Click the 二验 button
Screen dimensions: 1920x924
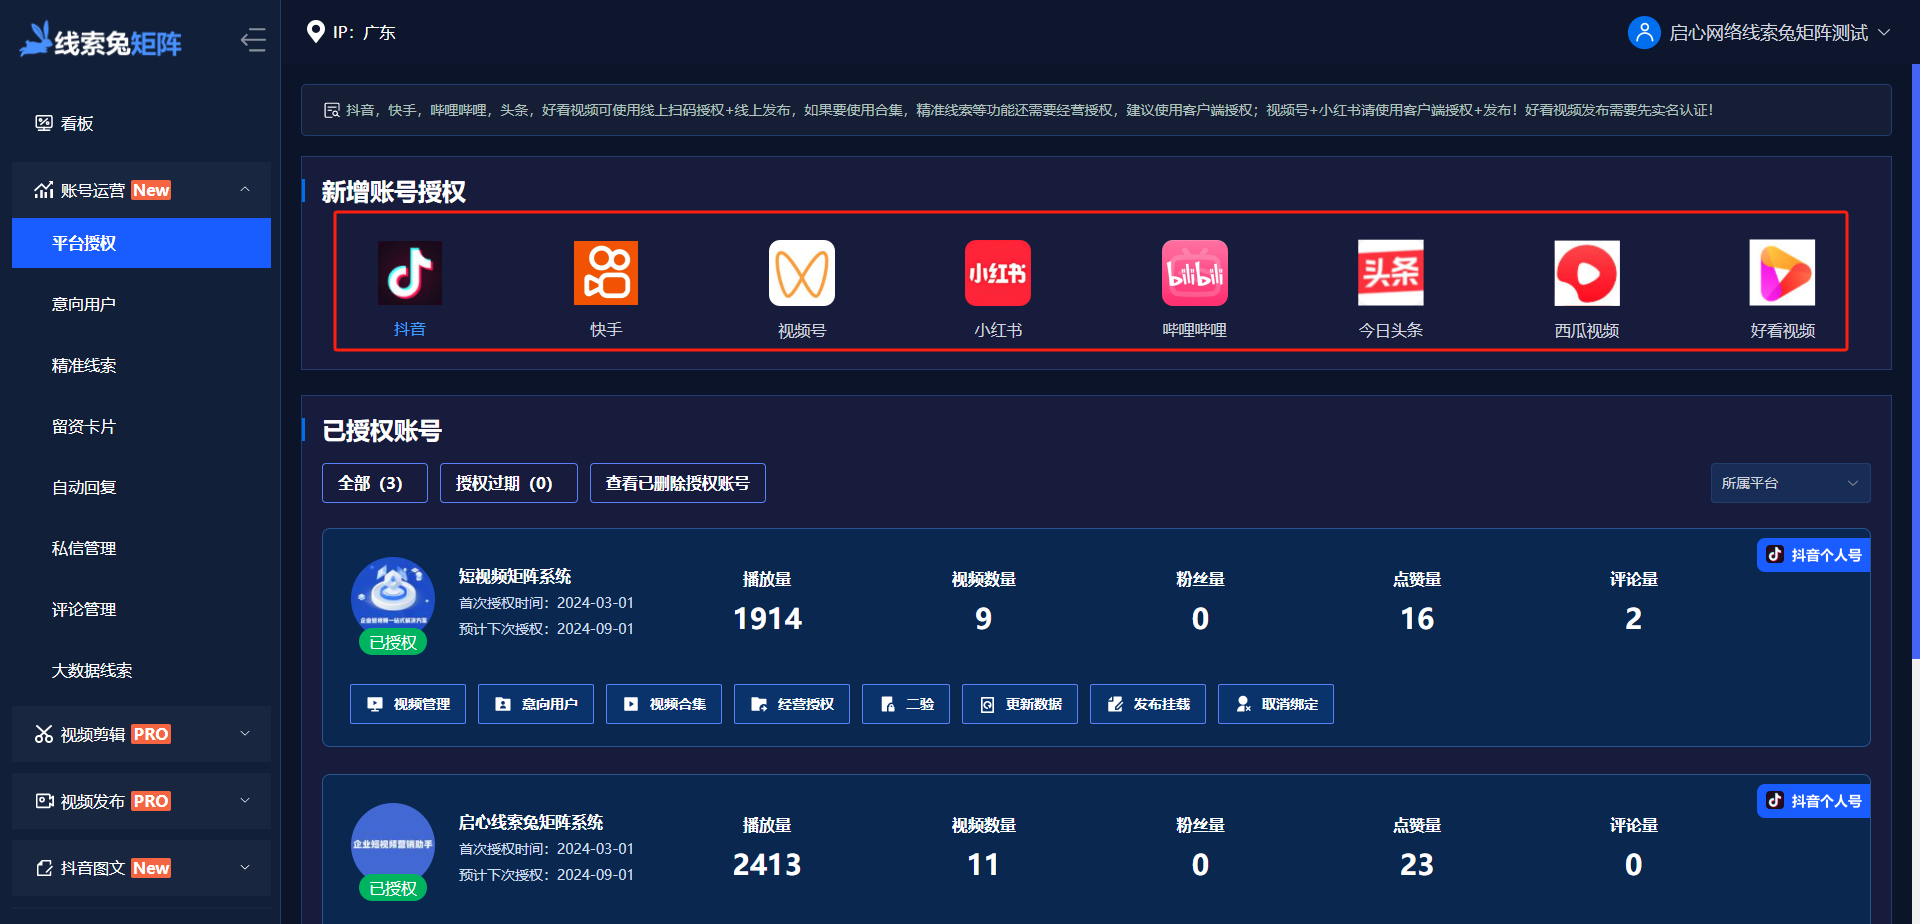point(906,704)
